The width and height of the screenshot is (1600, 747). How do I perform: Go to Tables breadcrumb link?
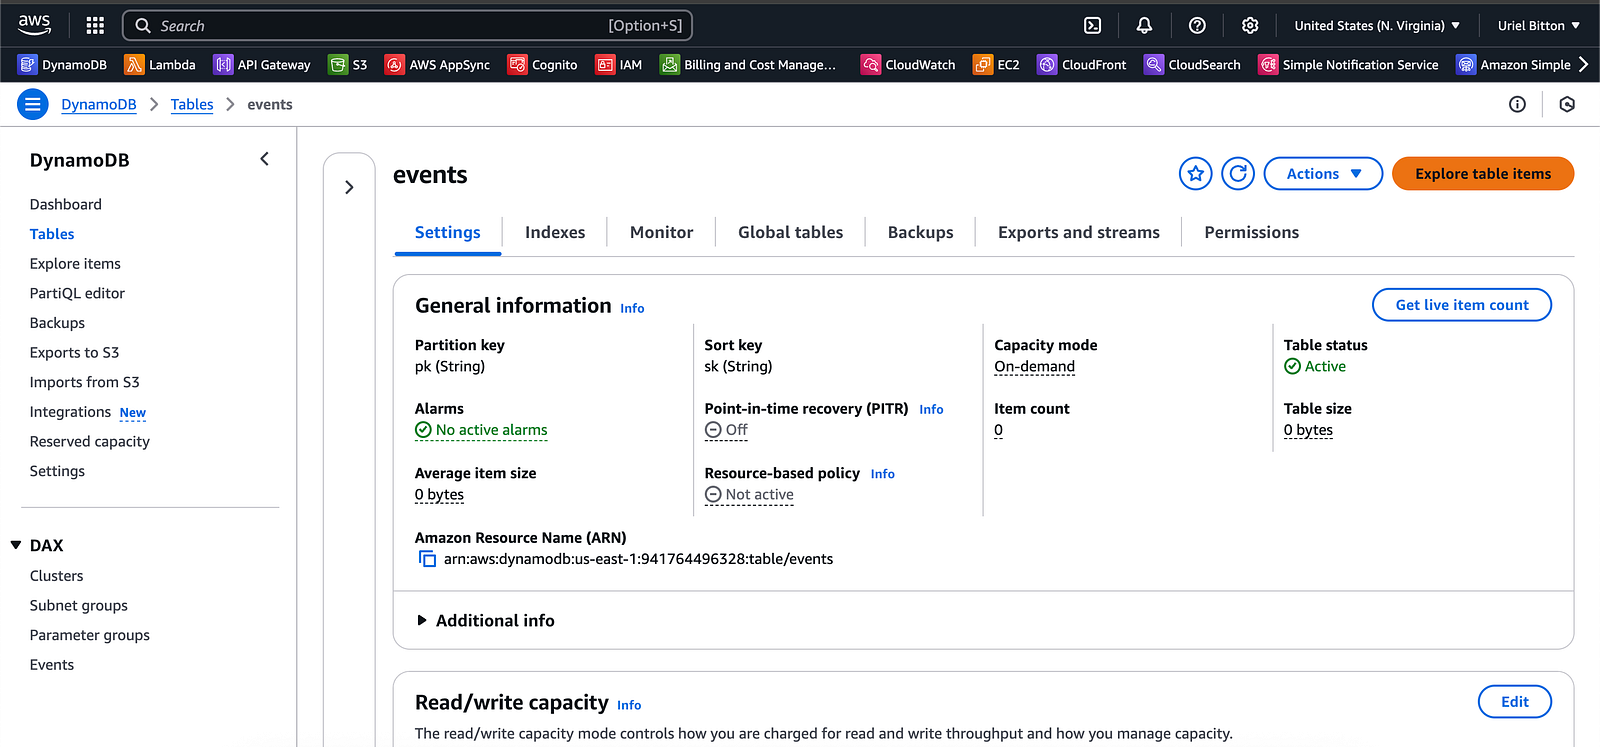(192, 104)
